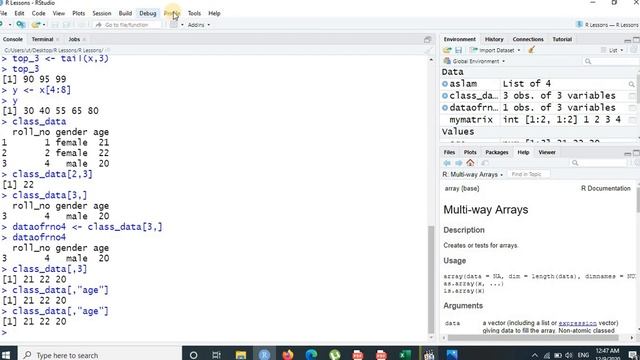Open the expression link in Help
This screenshot has height=360, width=640.
(577, 323)
